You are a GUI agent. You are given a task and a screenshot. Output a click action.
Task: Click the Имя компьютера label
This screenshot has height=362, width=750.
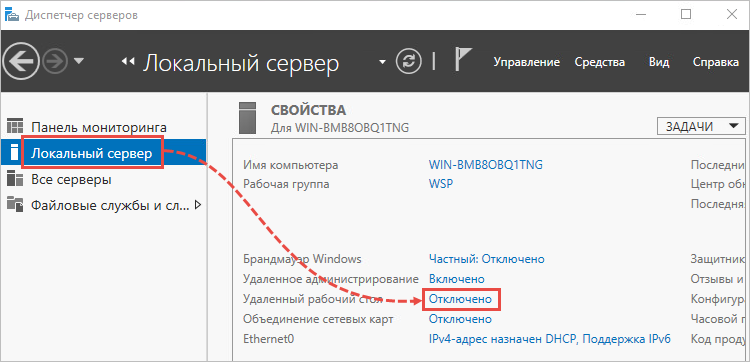(x=291, y=165)
